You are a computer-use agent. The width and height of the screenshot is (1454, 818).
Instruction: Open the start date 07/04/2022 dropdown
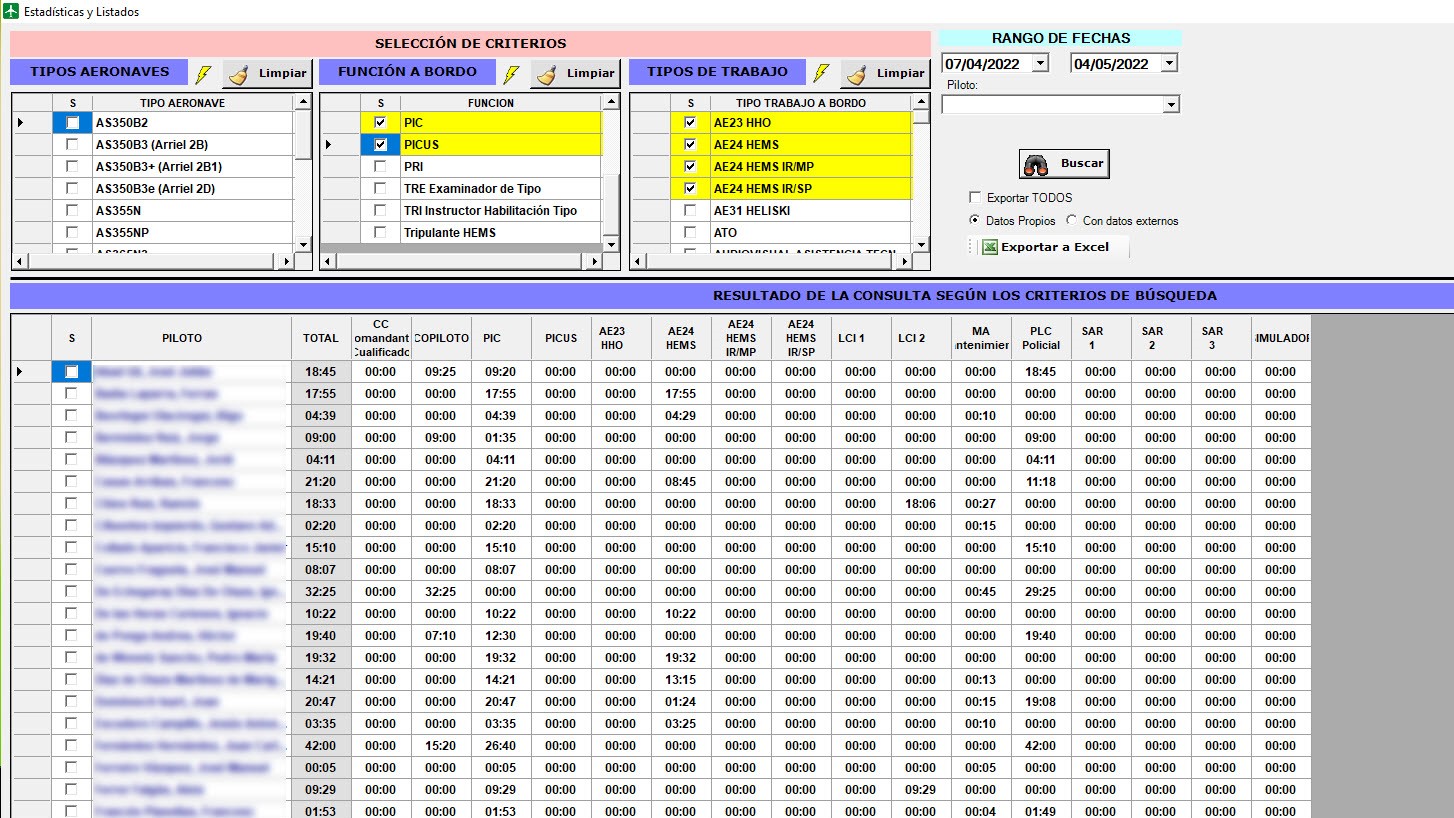(x=1040, y=64)
